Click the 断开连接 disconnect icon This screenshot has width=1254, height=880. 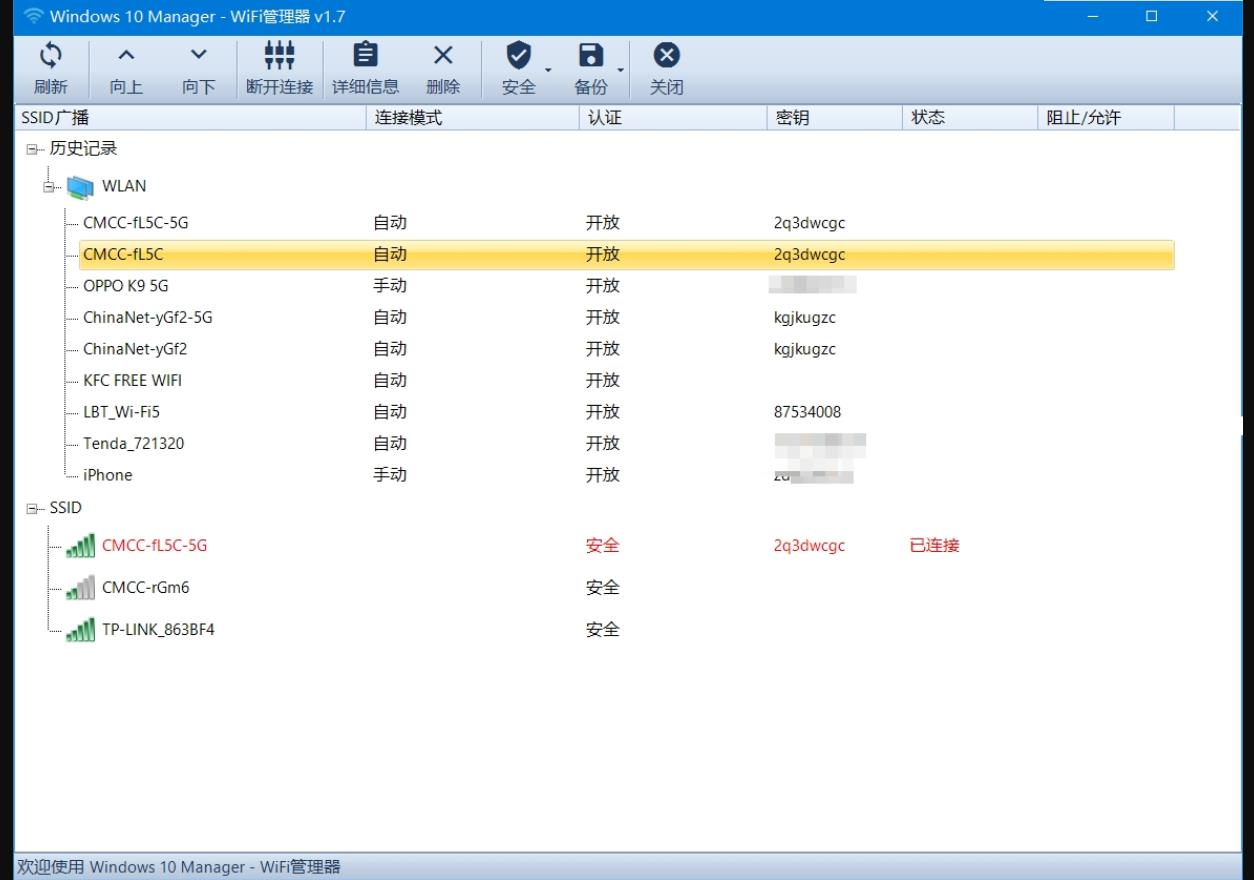tap(279, 54)
